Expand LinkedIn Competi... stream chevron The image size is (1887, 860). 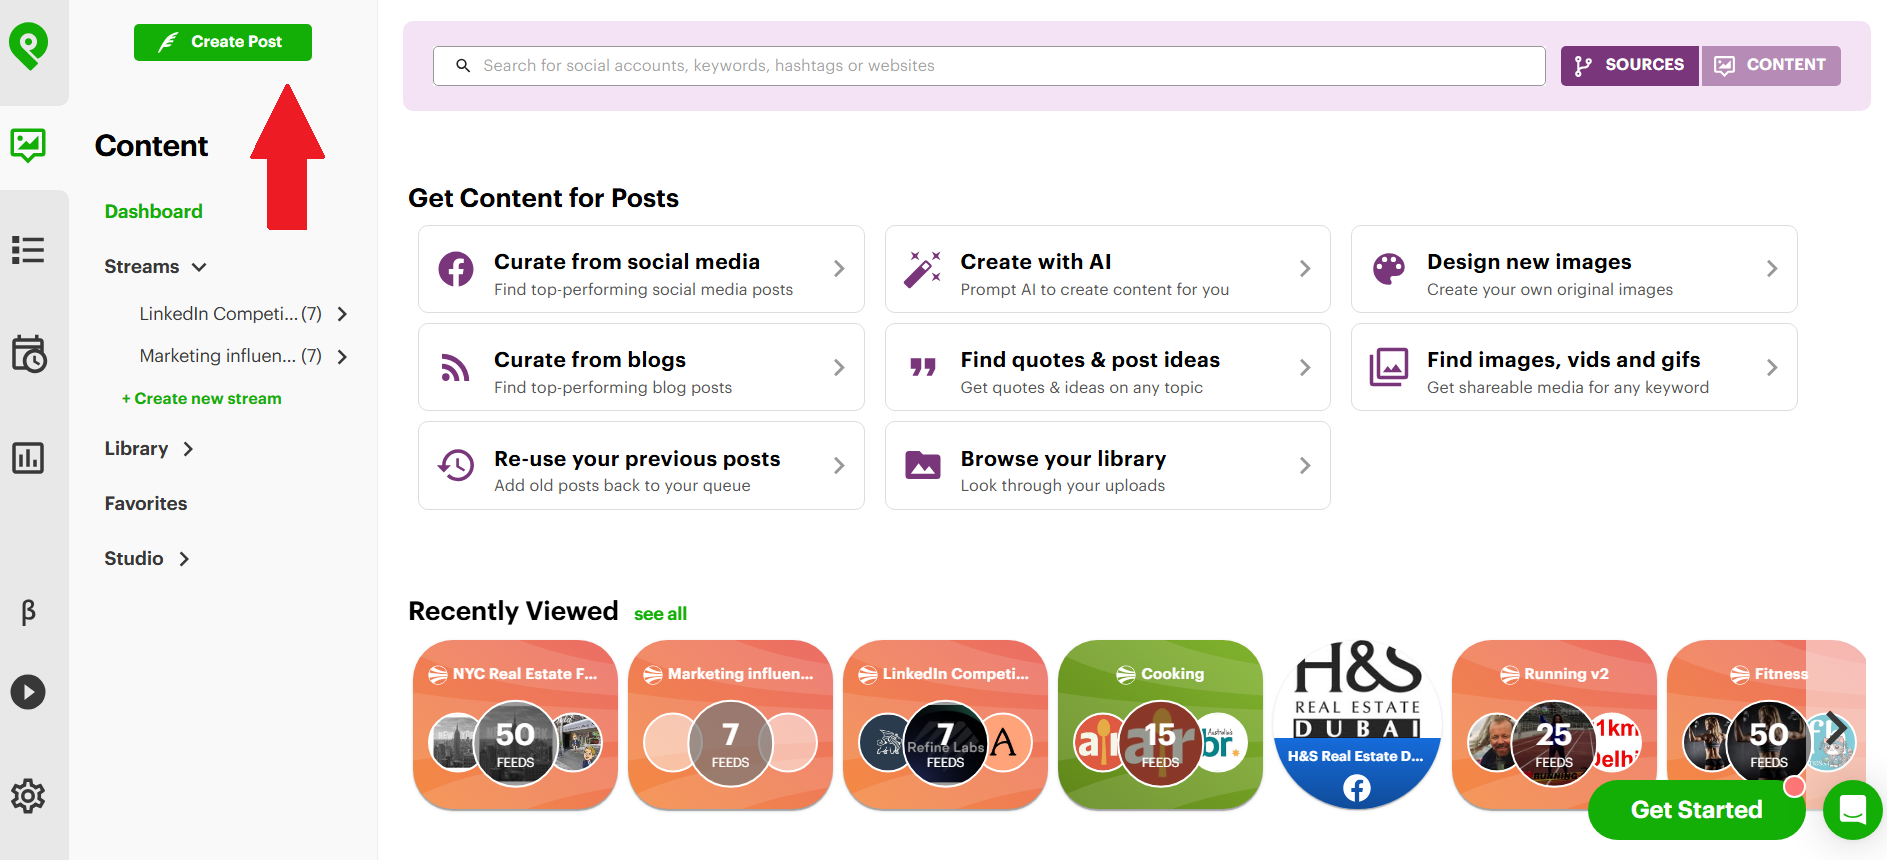342,314
